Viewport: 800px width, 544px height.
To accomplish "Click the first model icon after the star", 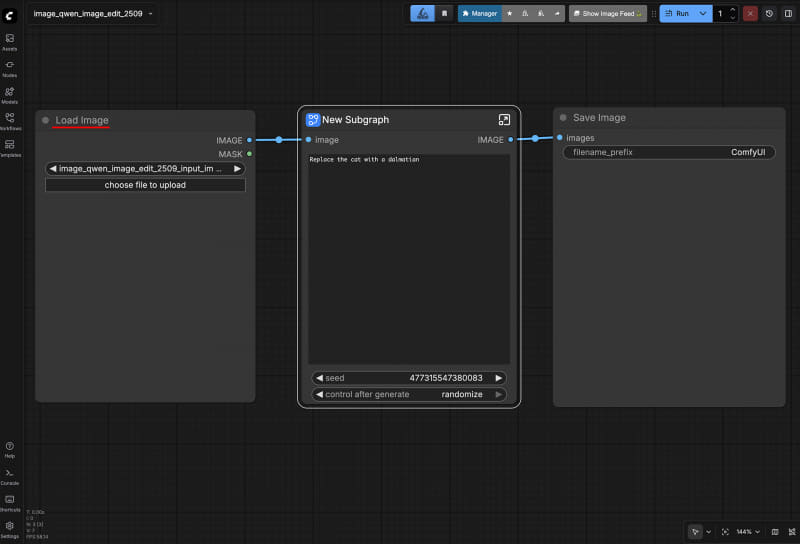I will (x=525, y=14).
